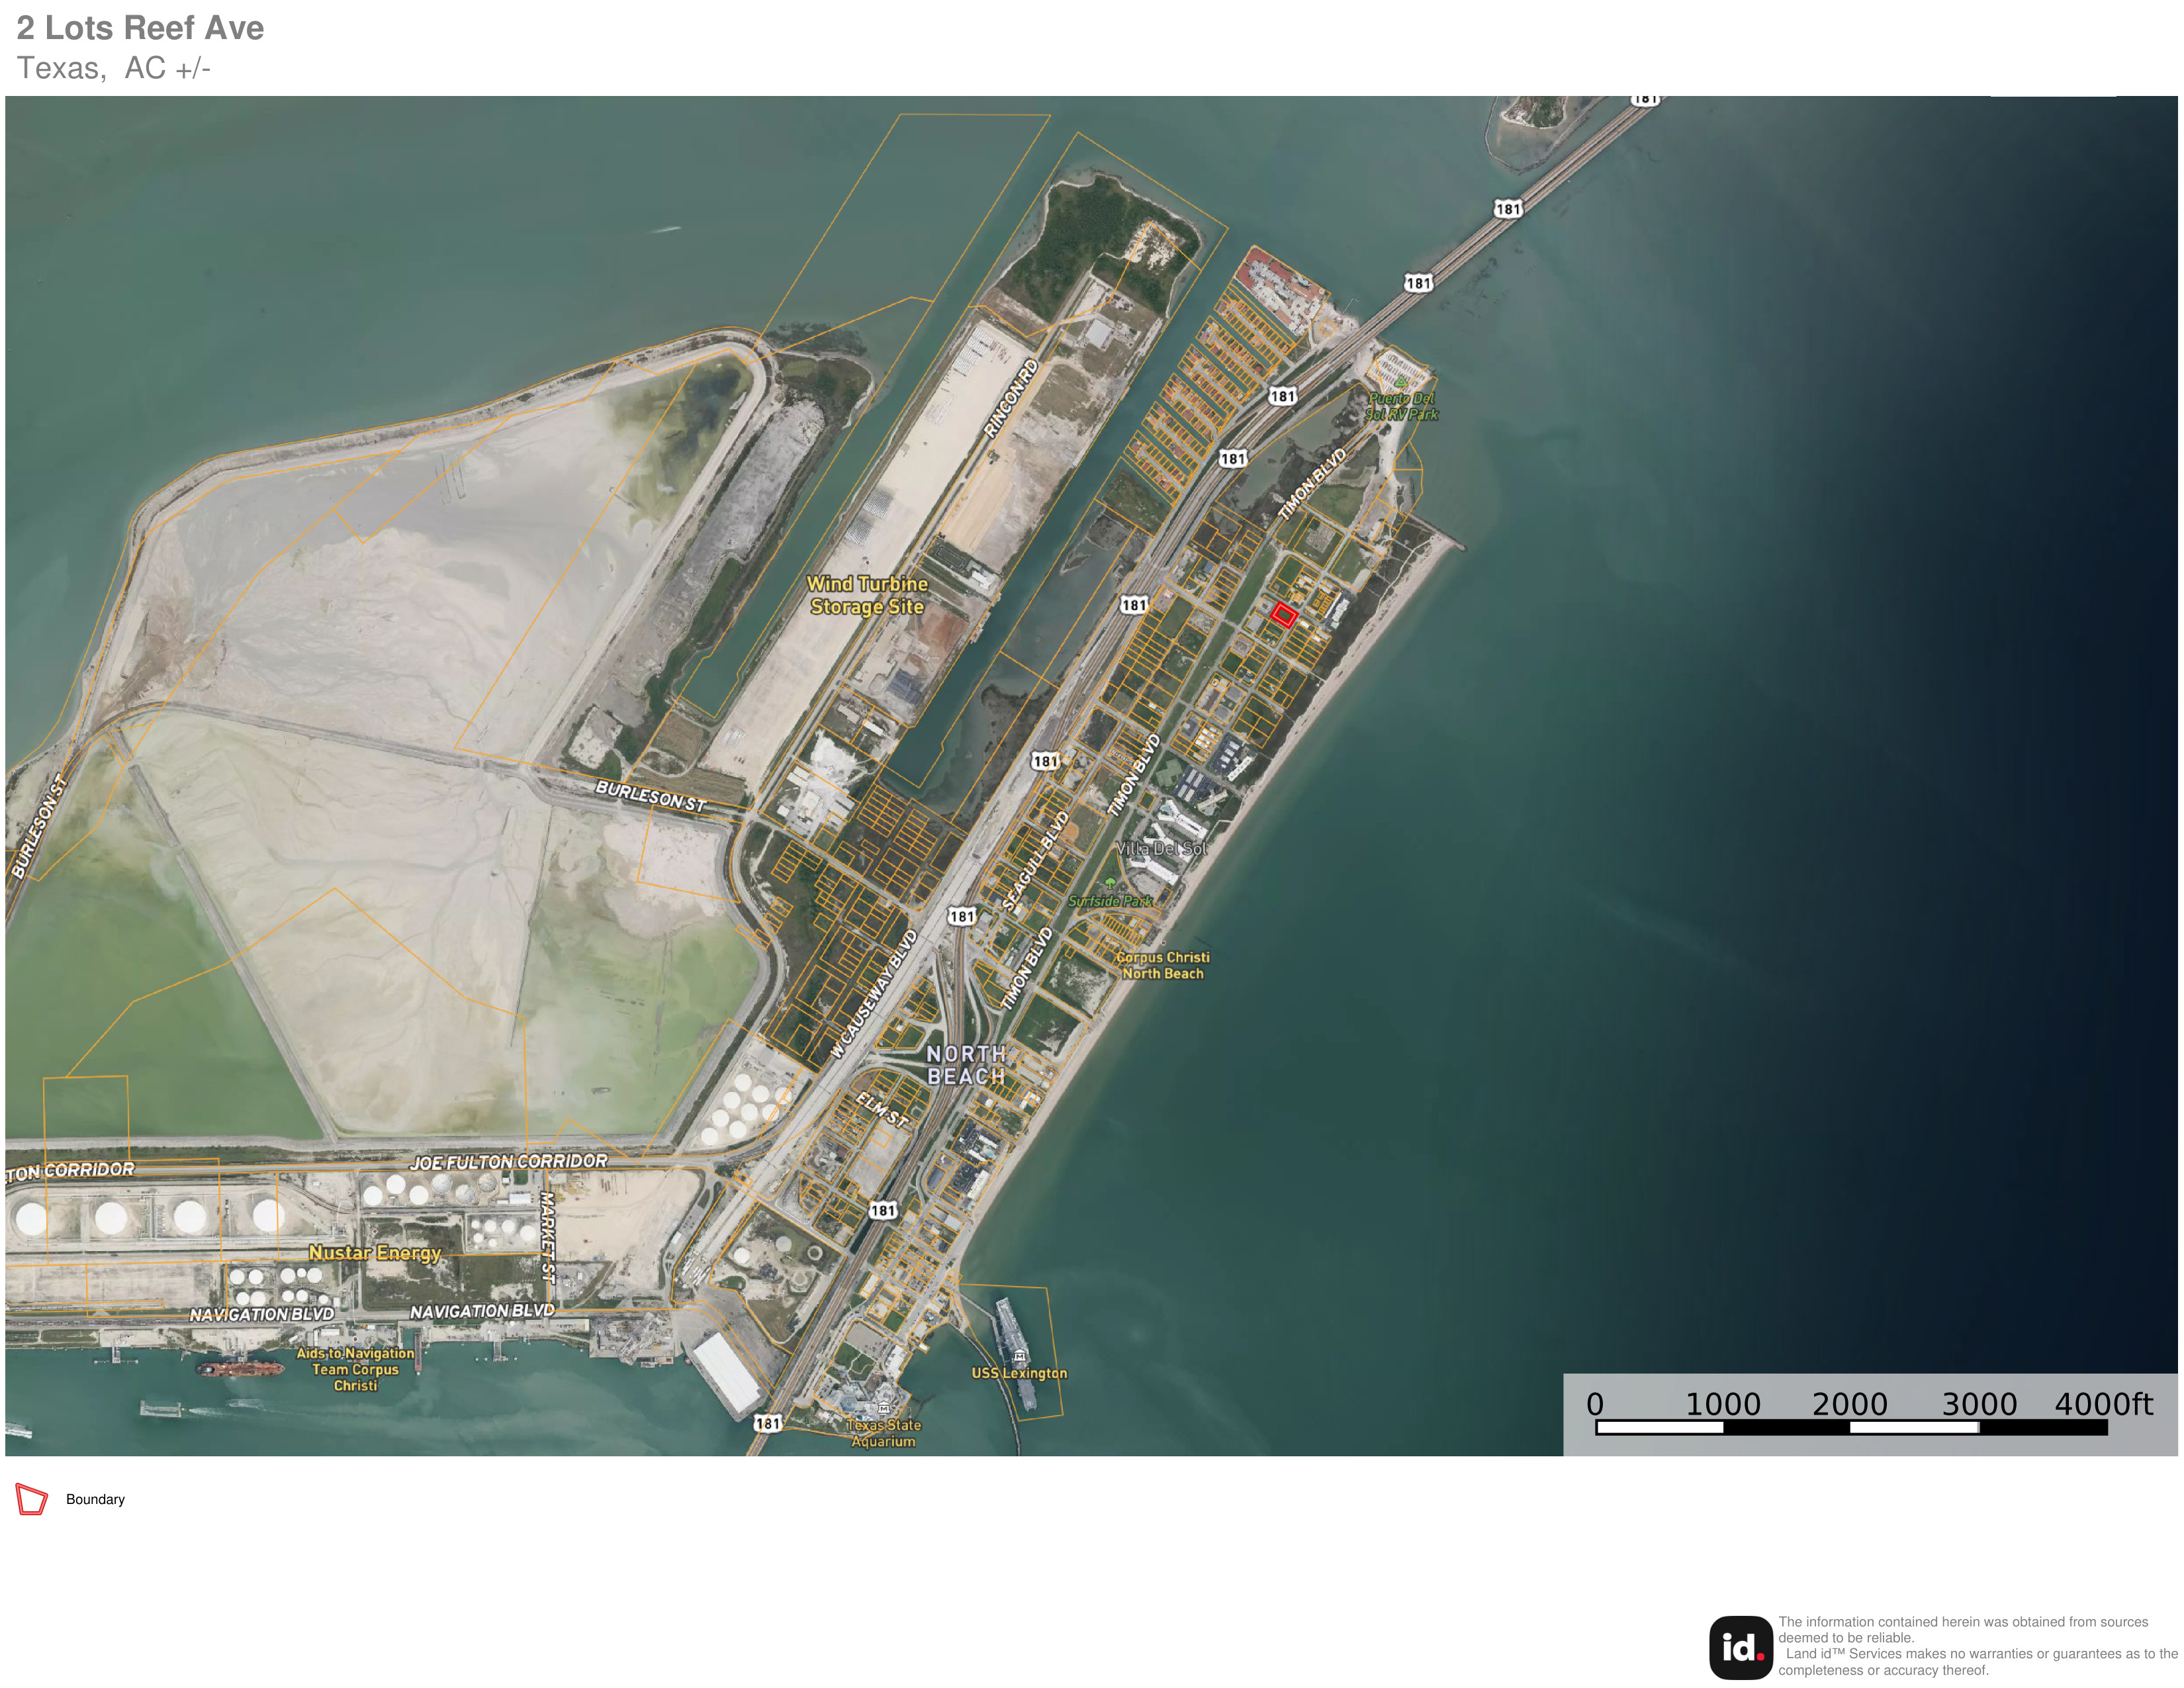Click the Villa Del Sol label
This screenshot has height=1688, width=2184.
pos(1161,848)
